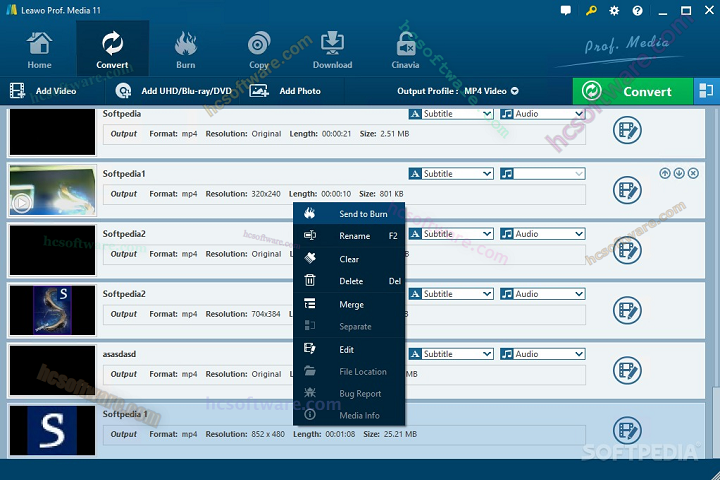Open Audio dropdown for first Softpedia2 row
Image resolution: width=720 pixels, height=480 pixels.
[543, 234]
